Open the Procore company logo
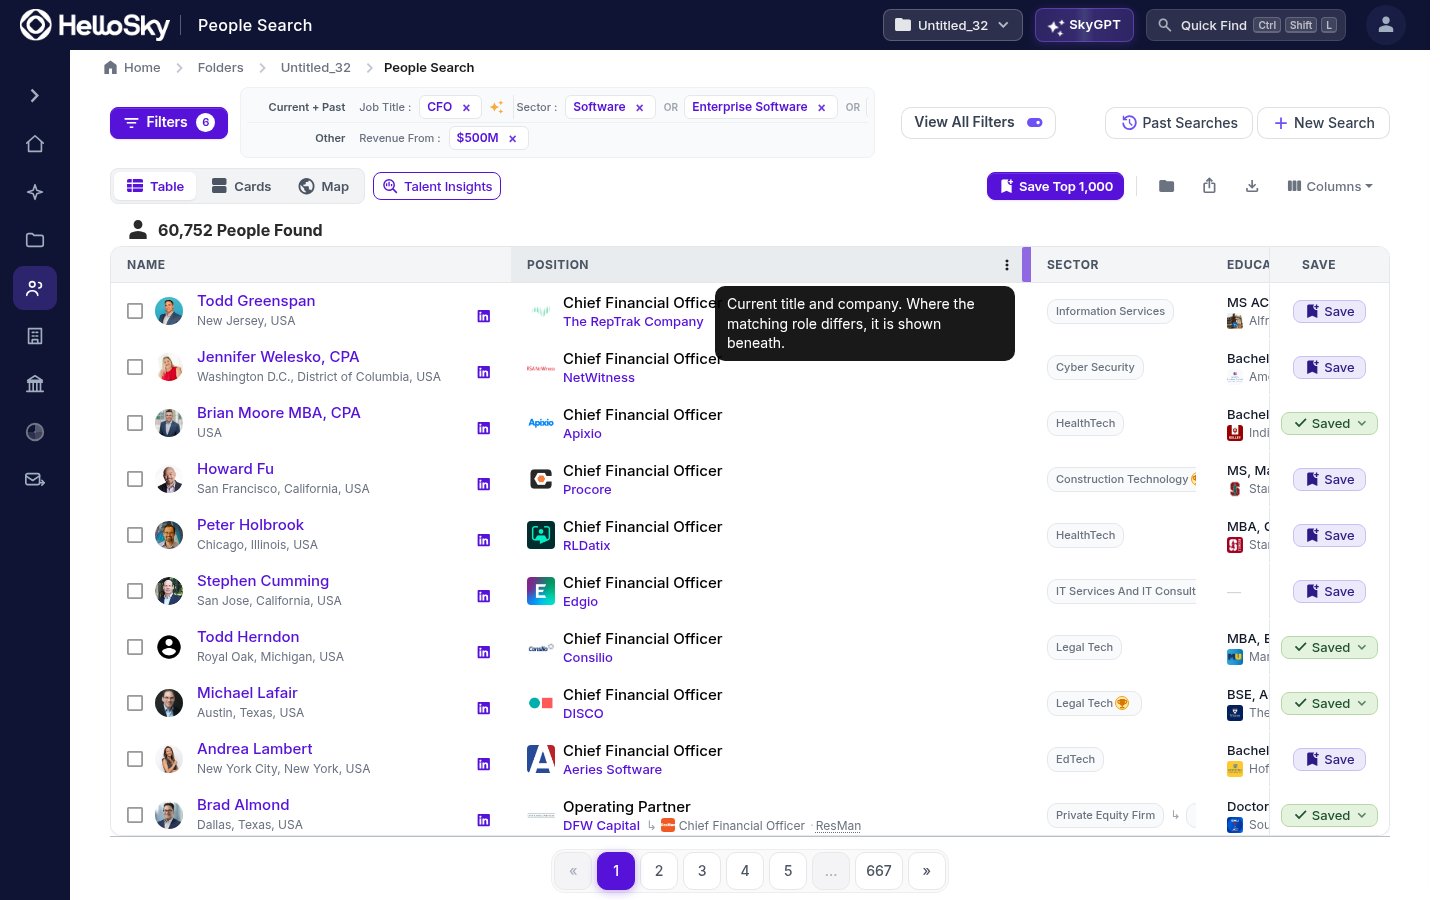The image size is (1440, 900). (541, 479)
